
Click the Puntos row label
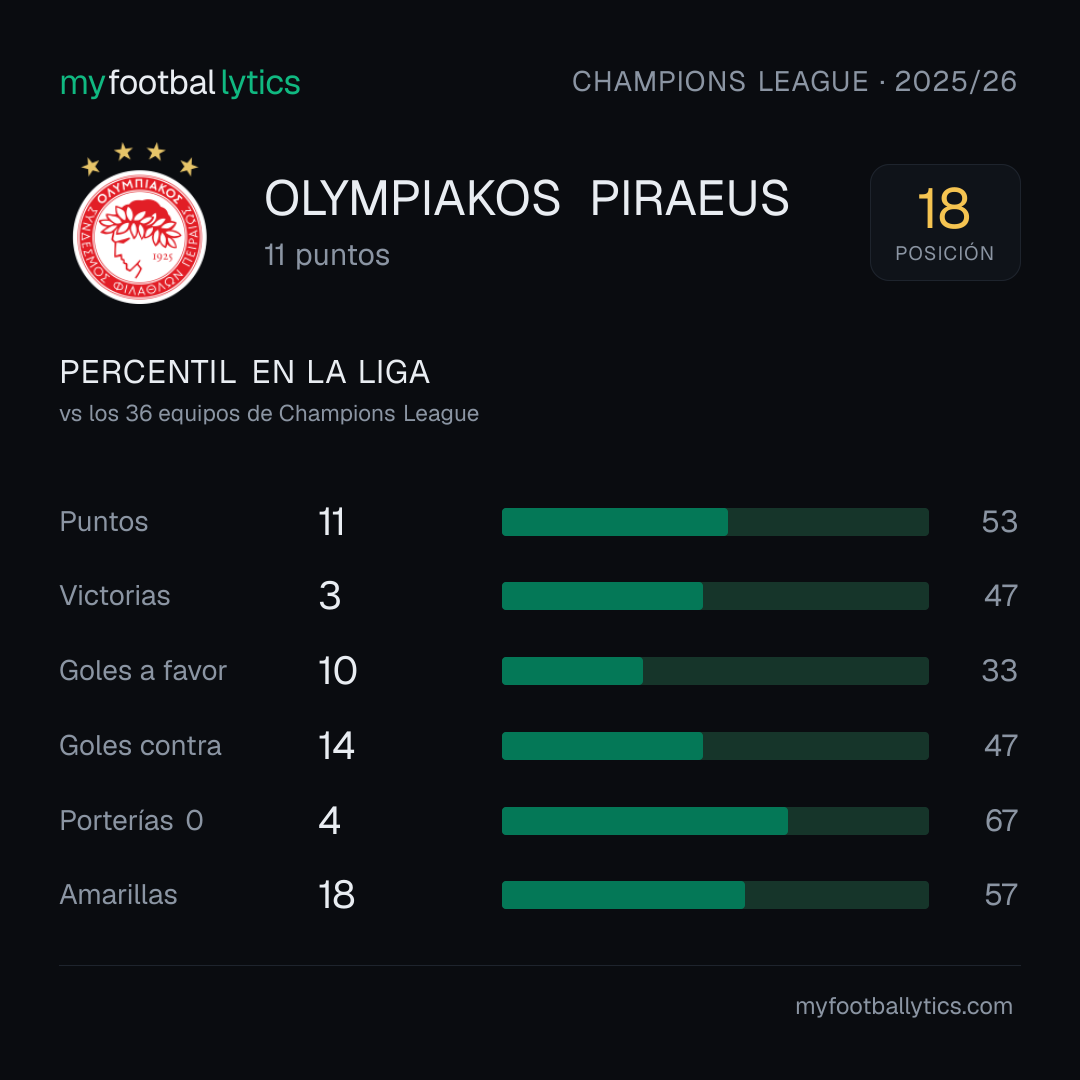[x=104, y=522]
